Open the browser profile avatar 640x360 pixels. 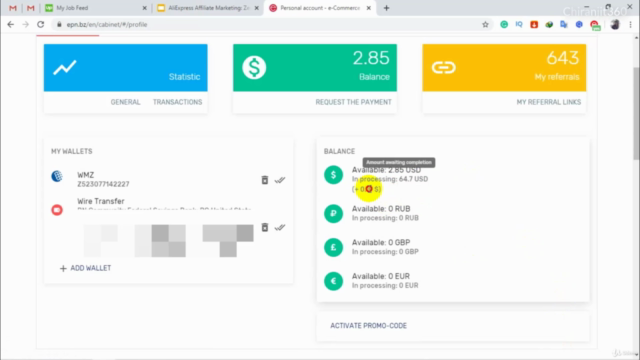coord(615,24)
